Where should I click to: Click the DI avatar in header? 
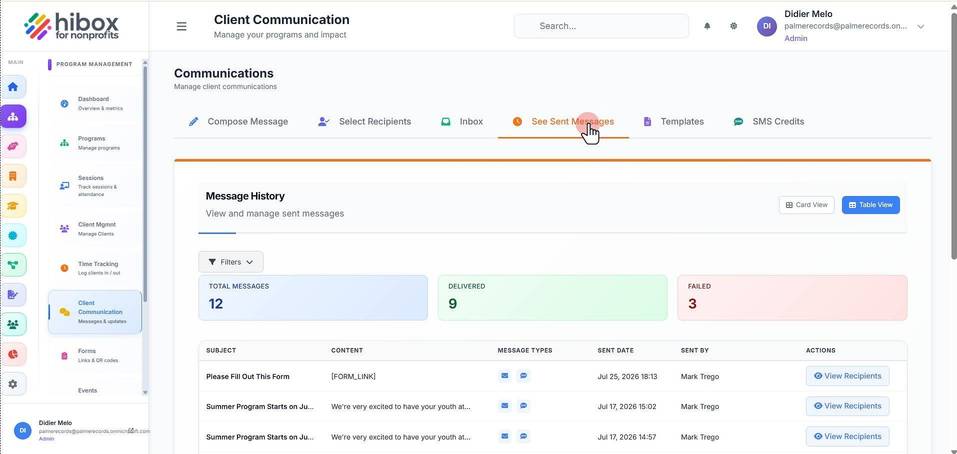point(767,26)
